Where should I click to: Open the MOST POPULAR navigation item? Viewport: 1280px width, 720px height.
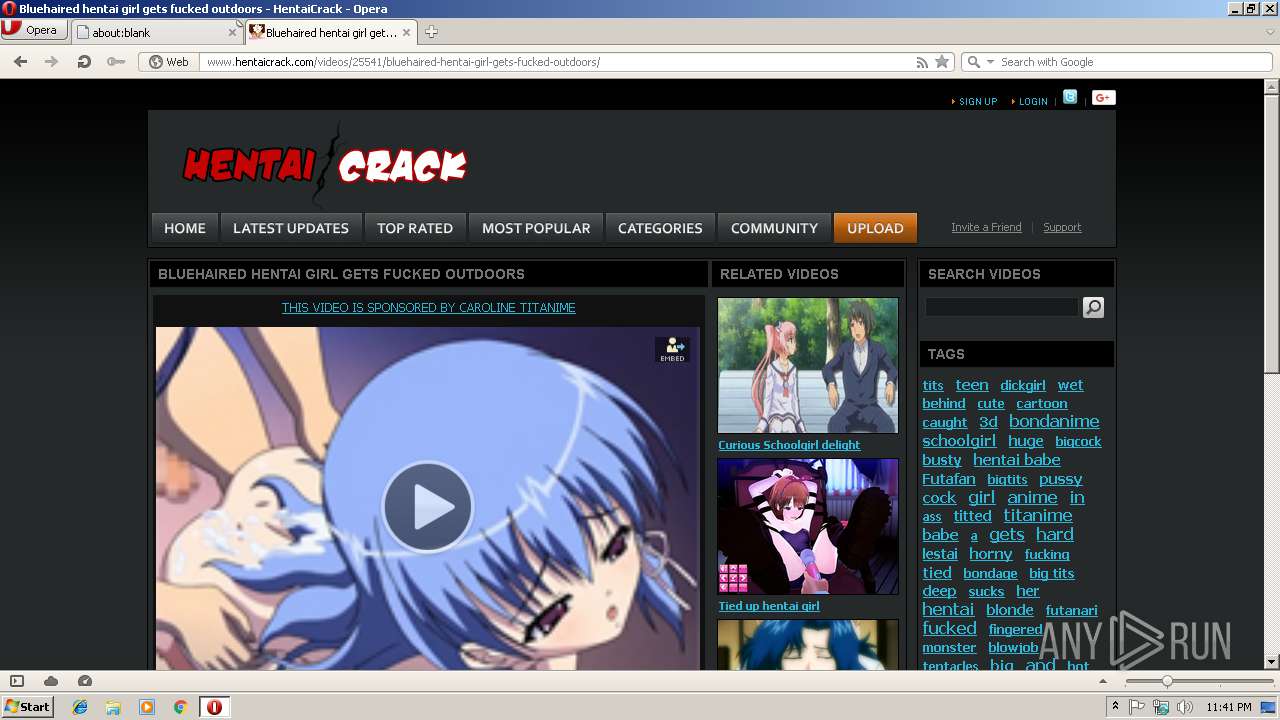click(536, 228)
